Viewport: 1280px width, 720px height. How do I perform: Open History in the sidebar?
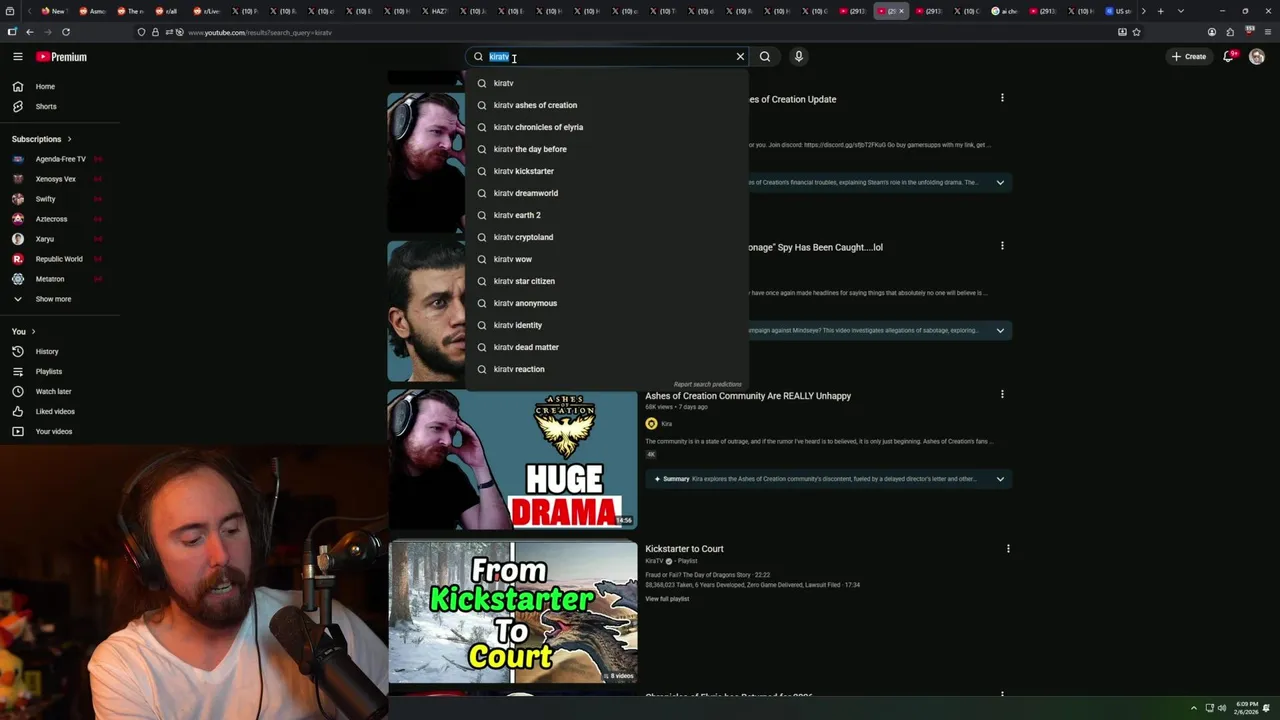point(60,352)
